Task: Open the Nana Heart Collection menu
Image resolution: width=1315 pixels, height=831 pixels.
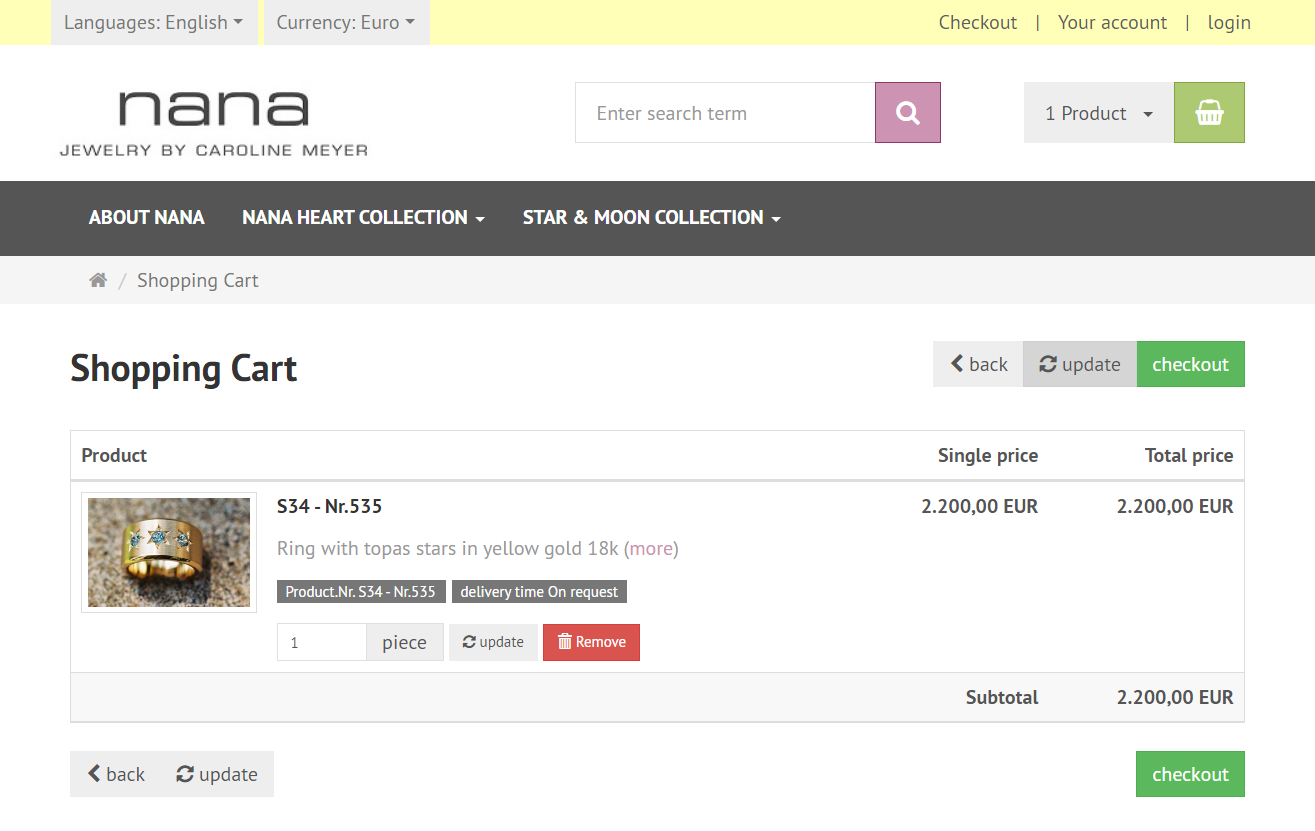Action: [363, 218]
